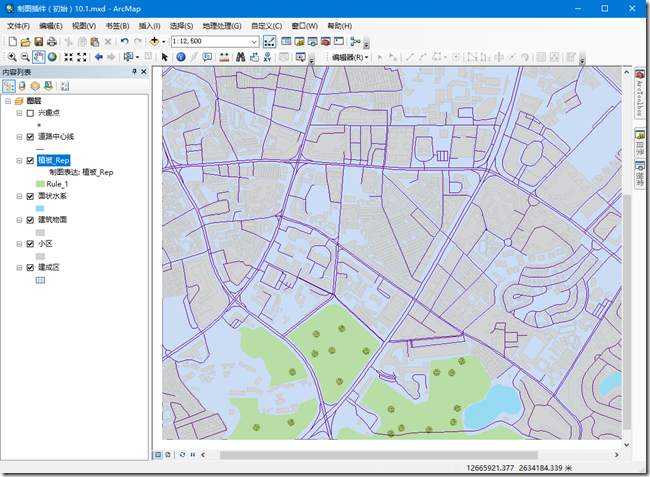650x477 pixels.
Task: Uncheck the 道路中心线 layer checkbox
Action: pyautogui.click(x=30, y=137)
